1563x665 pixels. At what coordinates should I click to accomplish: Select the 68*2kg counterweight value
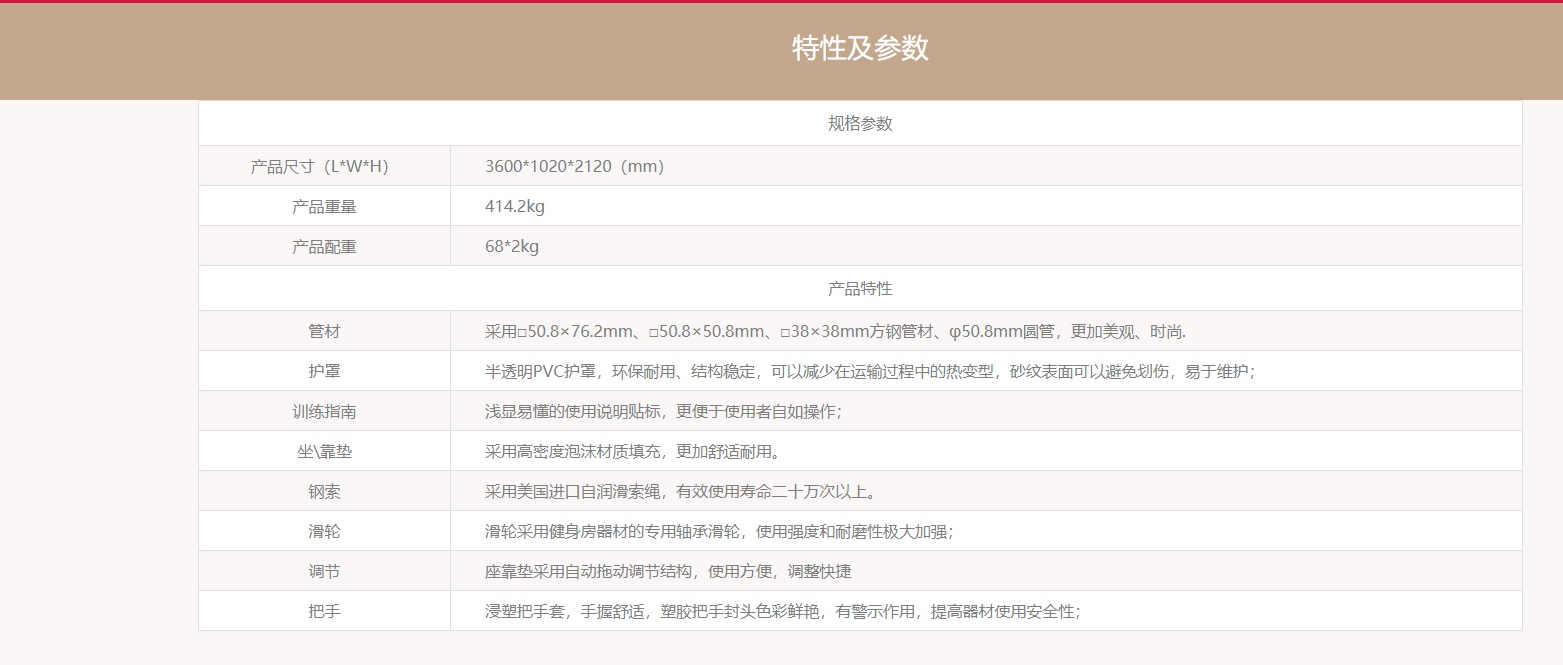(x=511, y=247)
